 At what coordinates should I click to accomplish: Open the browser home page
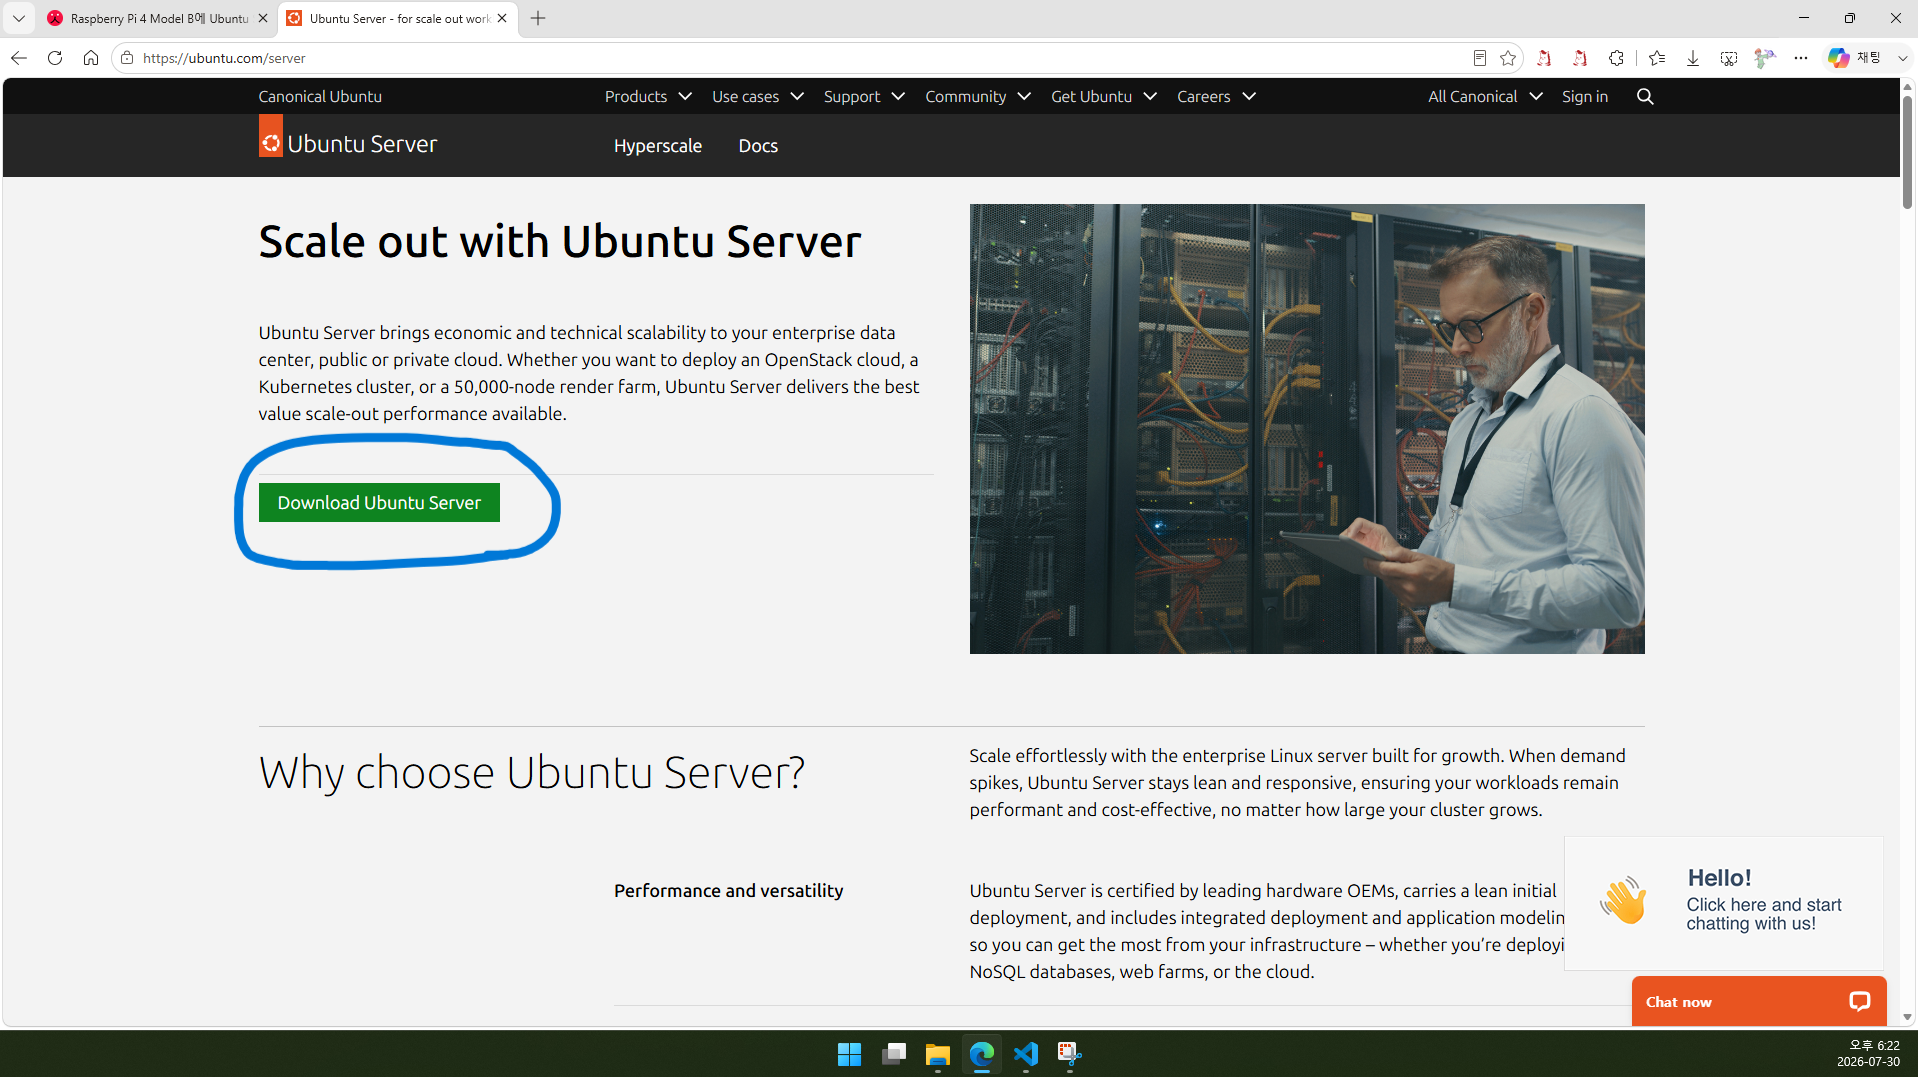point(91,58)
